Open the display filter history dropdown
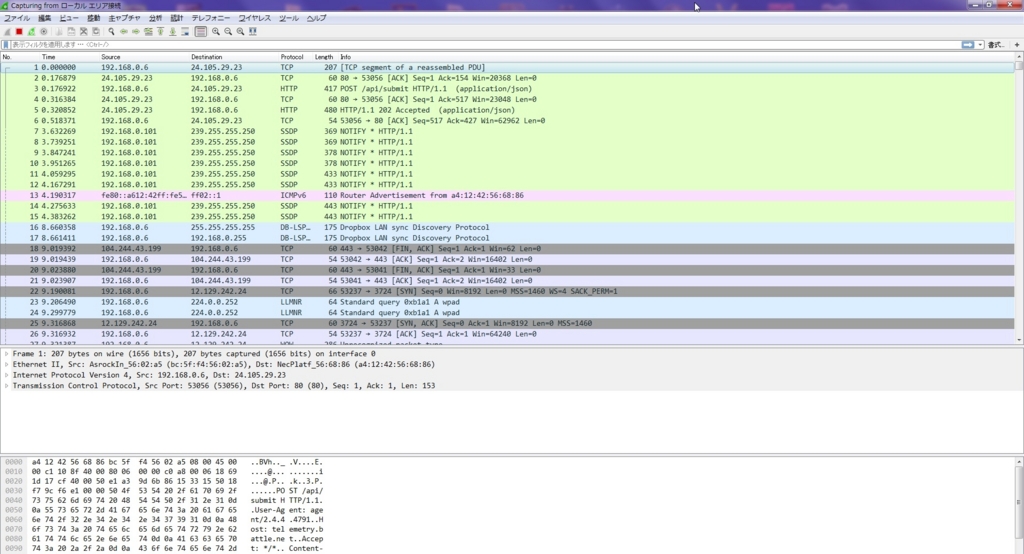Screen dimensions: 1024x554 (980, 44)
